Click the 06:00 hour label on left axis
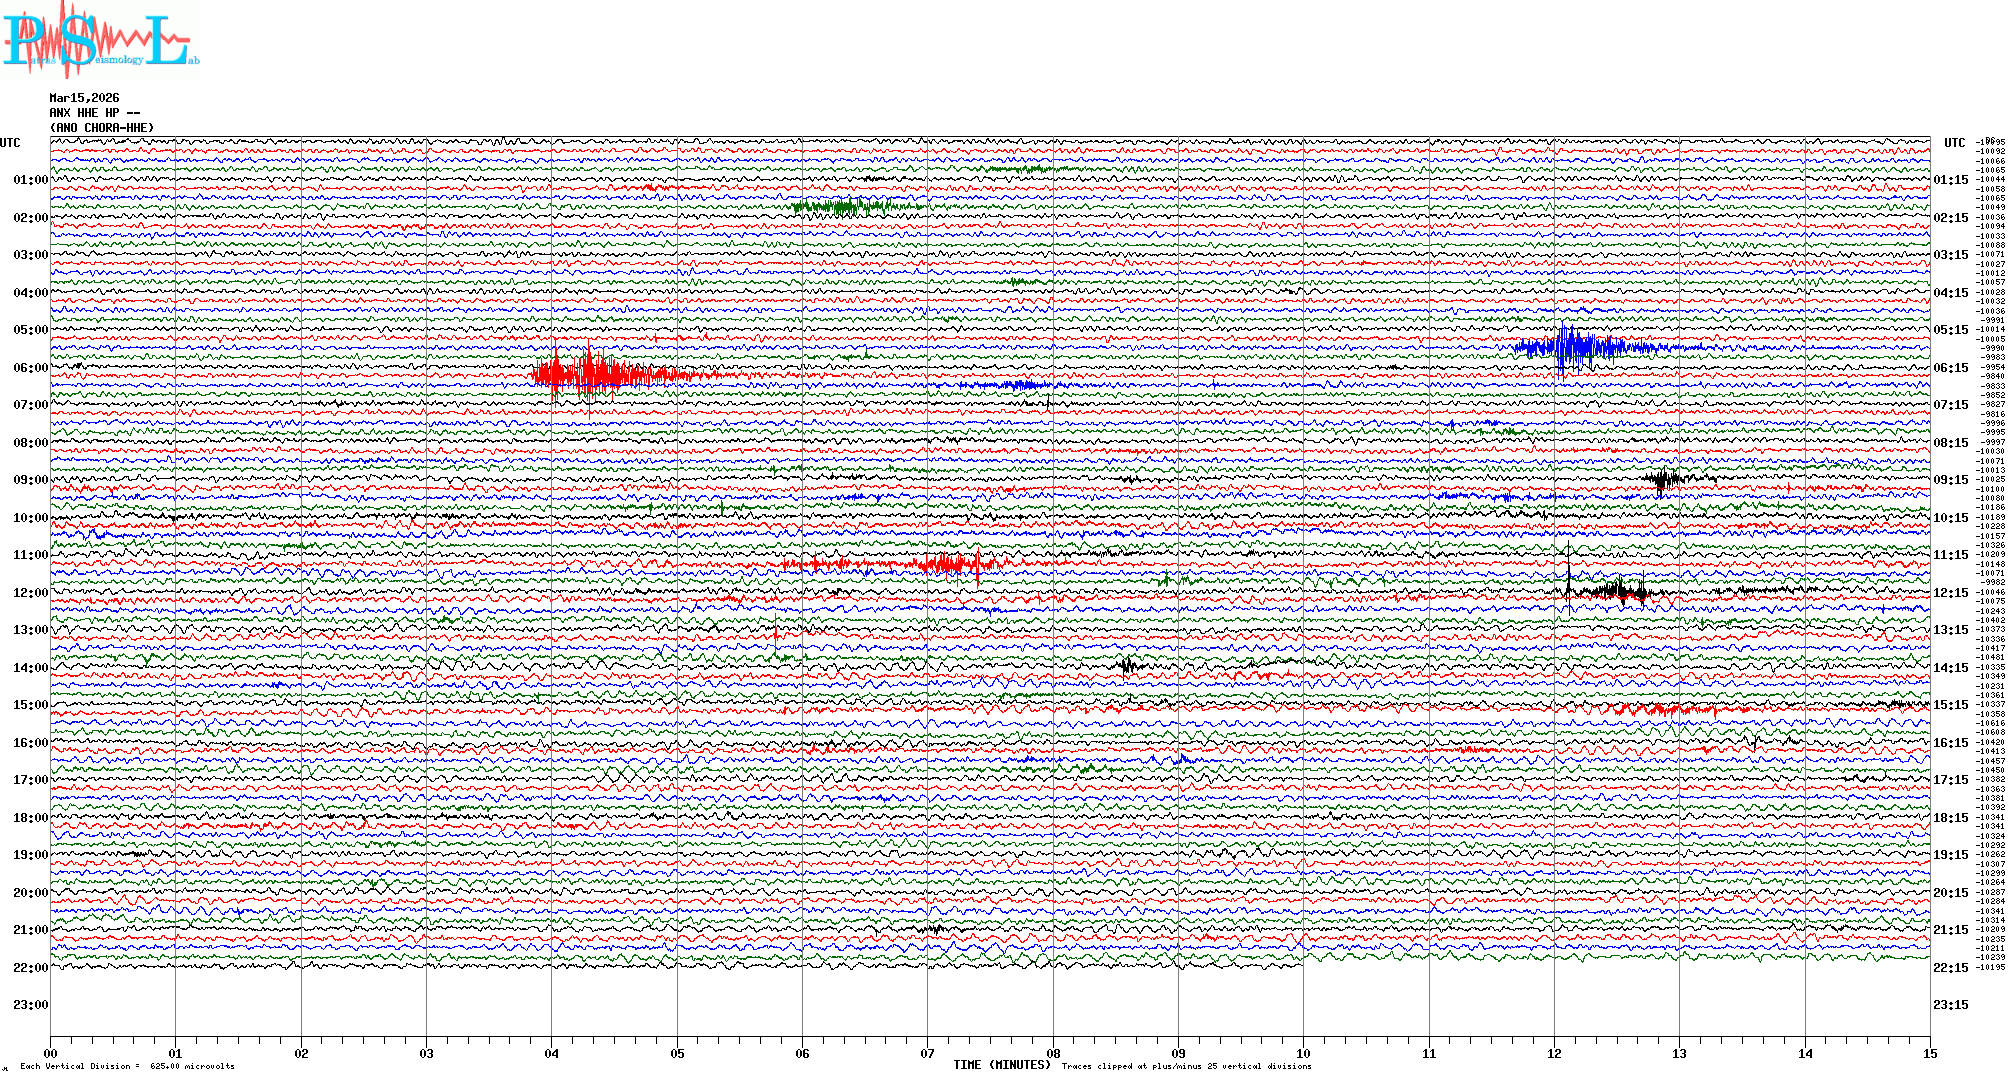This screenshot has height=1080, width=2010. tap(30, 368)
